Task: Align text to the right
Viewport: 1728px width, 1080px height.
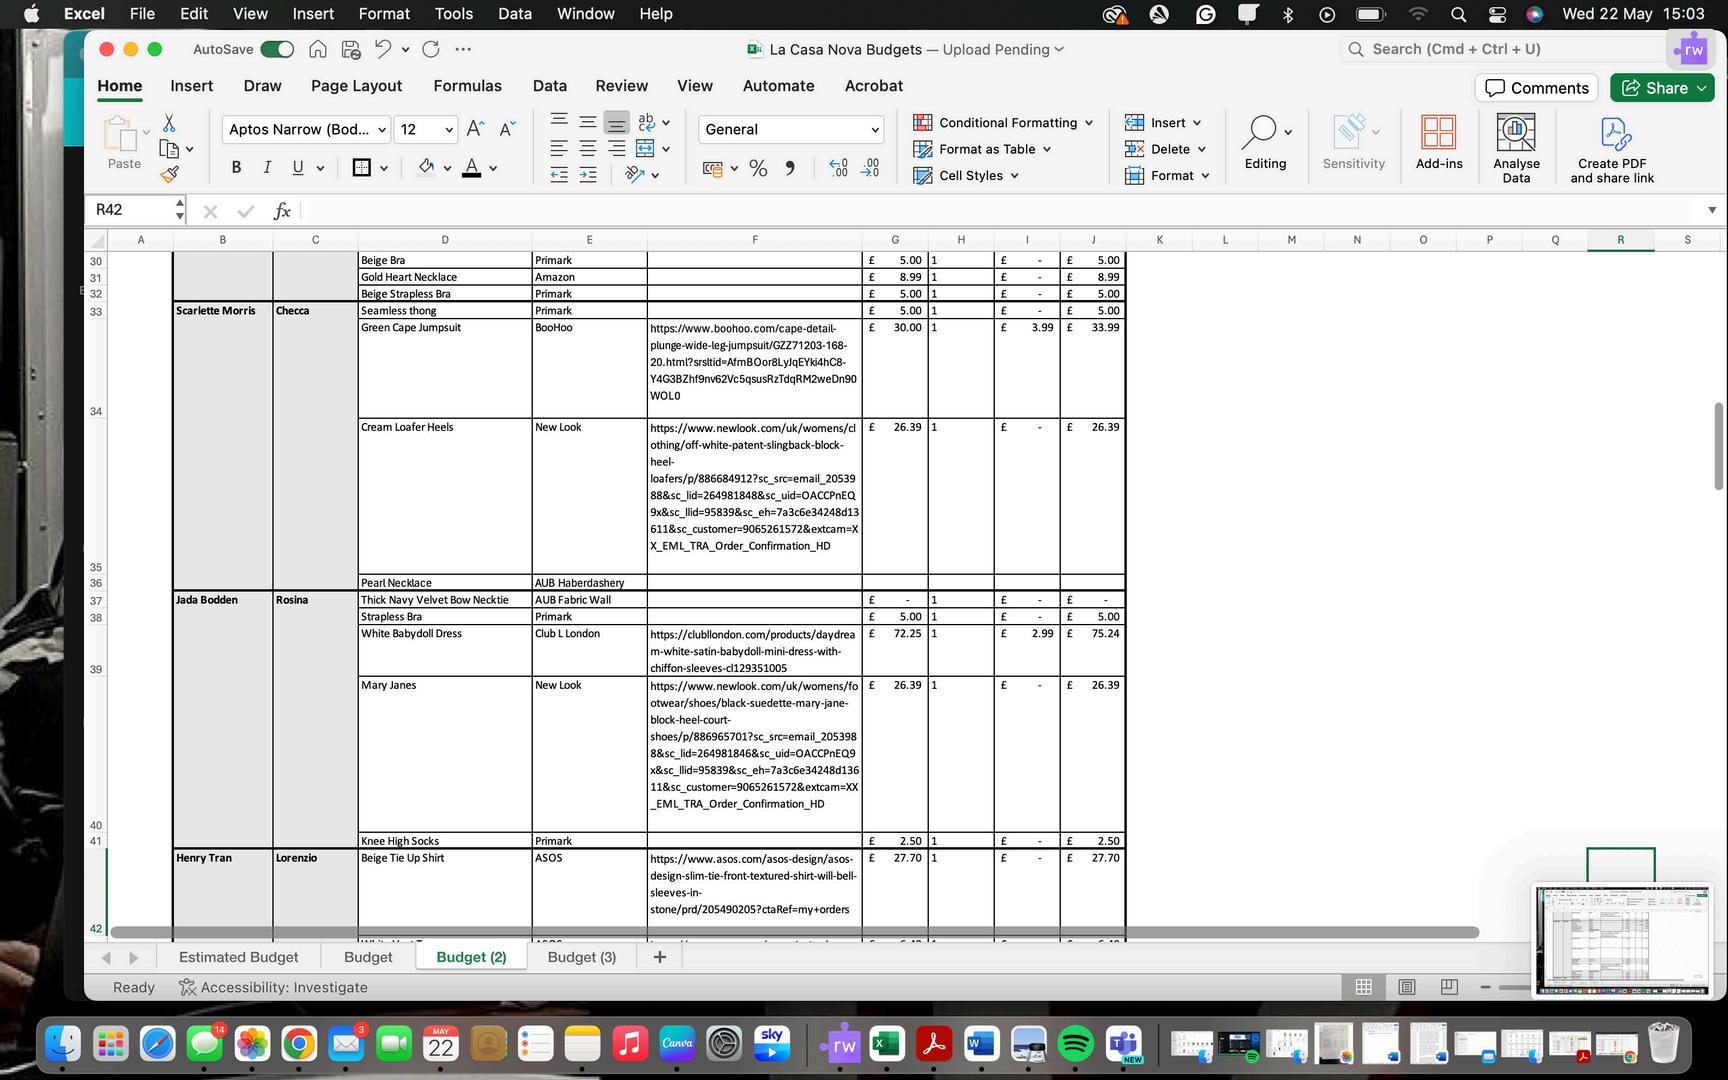Action: click(x=617, y=148)
